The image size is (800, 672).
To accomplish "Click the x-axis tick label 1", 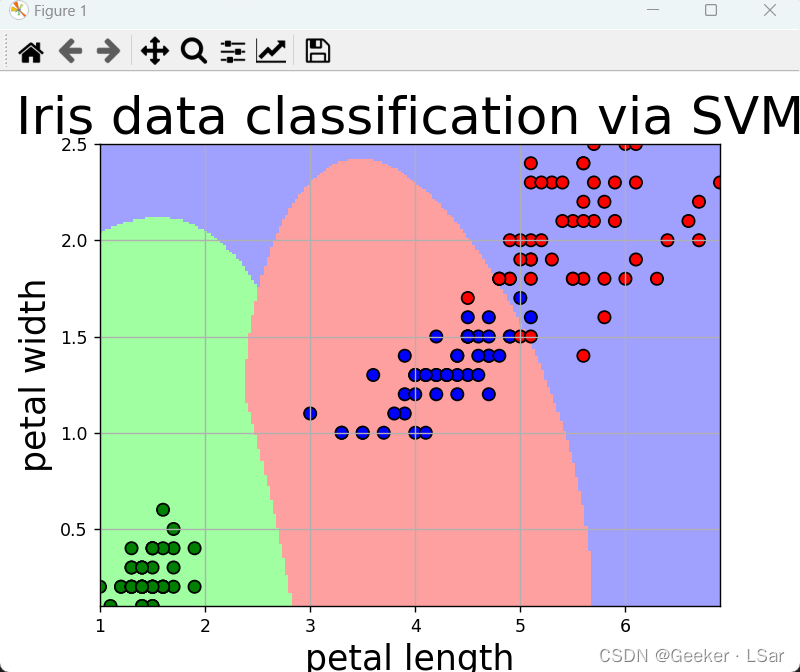I will (100, 626).
